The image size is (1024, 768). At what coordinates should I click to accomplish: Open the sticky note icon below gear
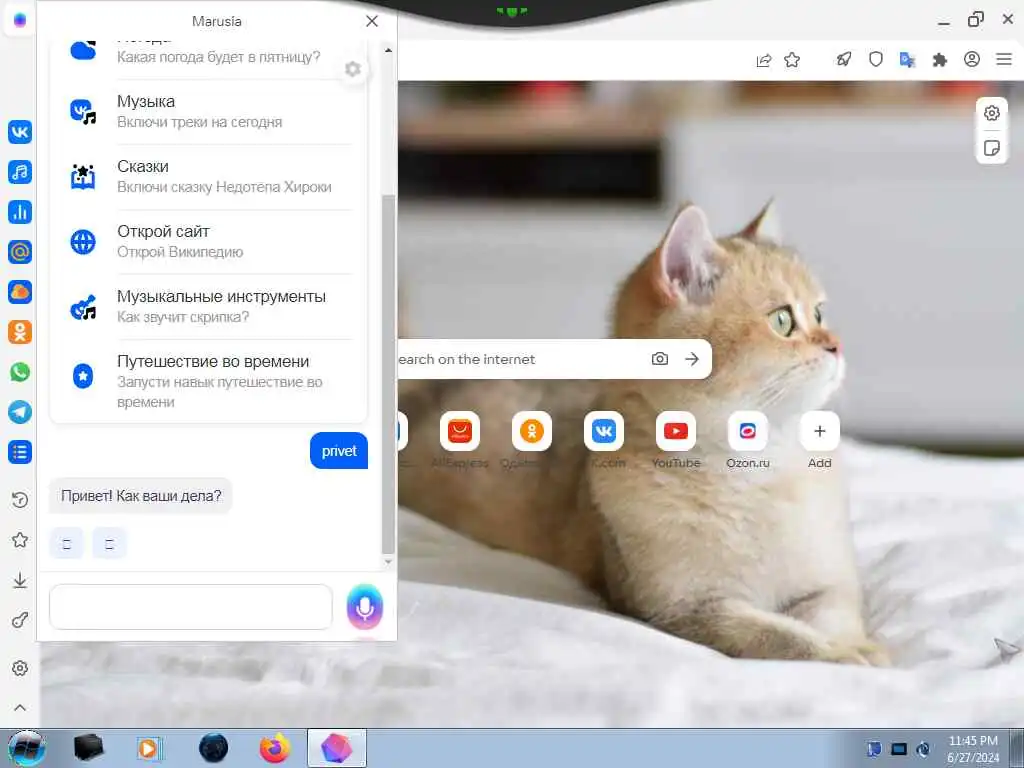pyautogui.click(x=991, y=148)
